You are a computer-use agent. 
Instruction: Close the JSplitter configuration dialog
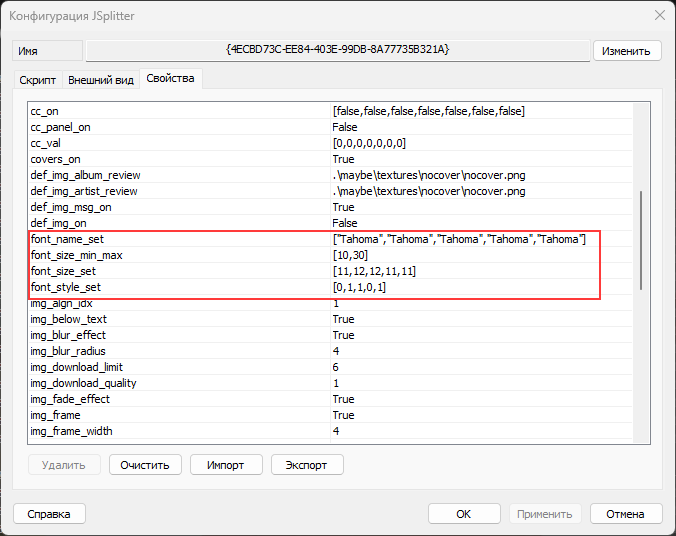(658, 16)
